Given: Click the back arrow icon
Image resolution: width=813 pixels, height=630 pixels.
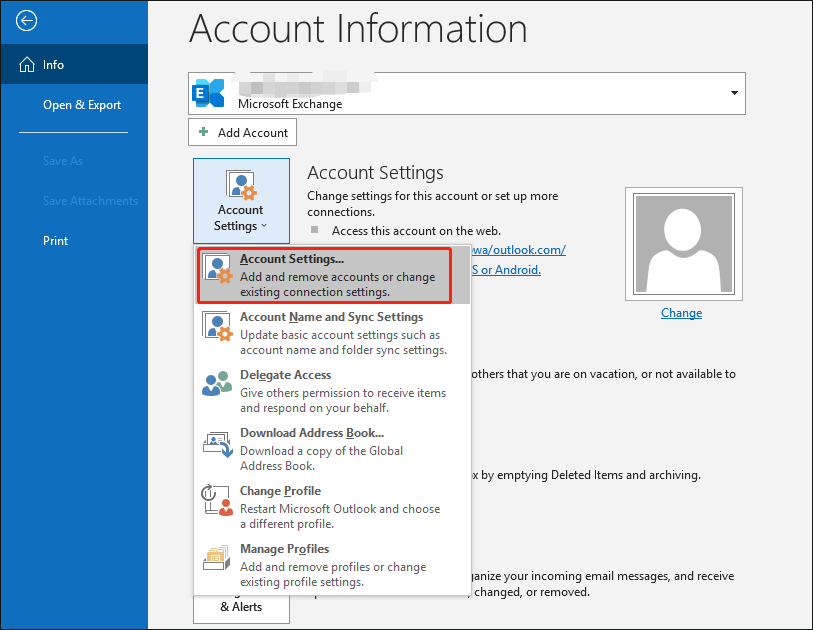Looking at the screenshot, I should tap(27, 20).
